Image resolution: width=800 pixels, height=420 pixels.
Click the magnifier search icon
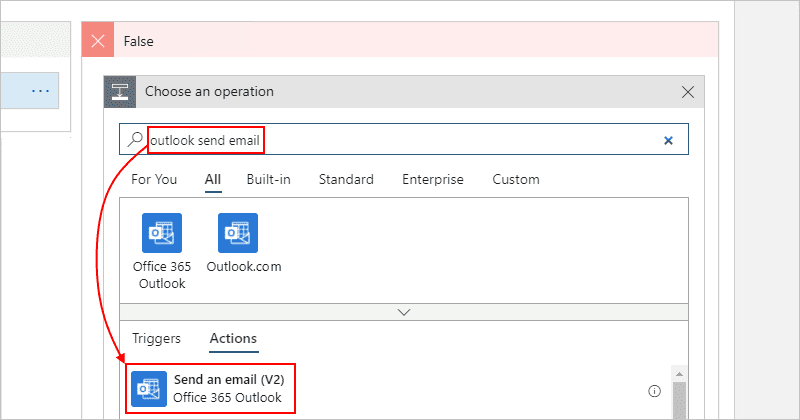135,139
